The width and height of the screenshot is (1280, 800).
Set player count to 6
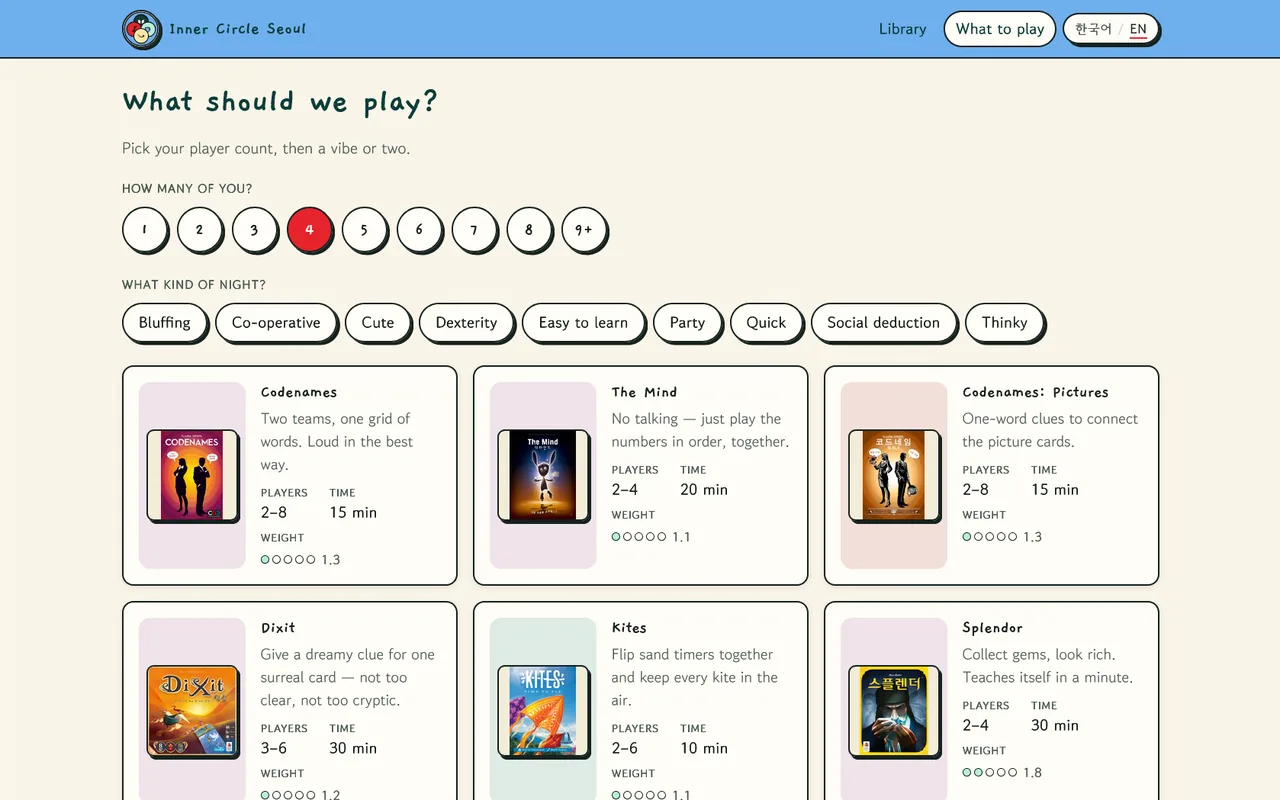click(420, 230)
